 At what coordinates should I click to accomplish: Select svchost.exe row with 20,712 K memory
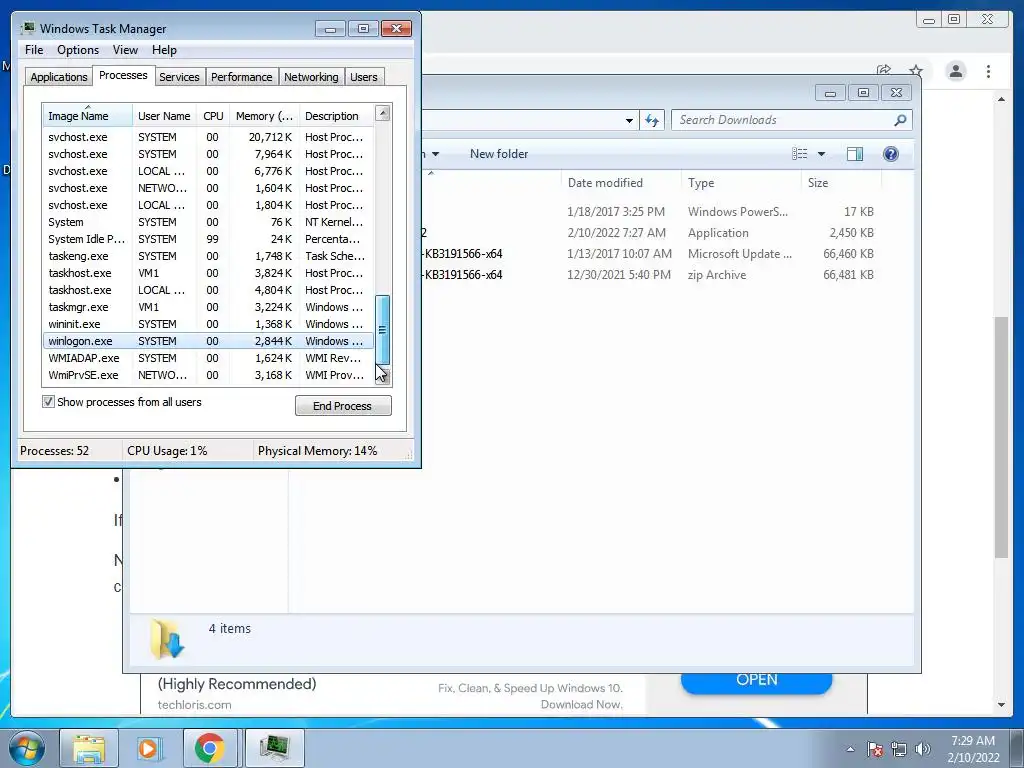(208, 137)
